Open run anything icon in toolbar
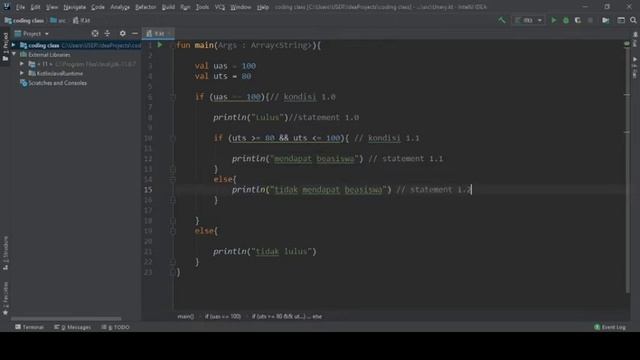 tap(606, 20)
